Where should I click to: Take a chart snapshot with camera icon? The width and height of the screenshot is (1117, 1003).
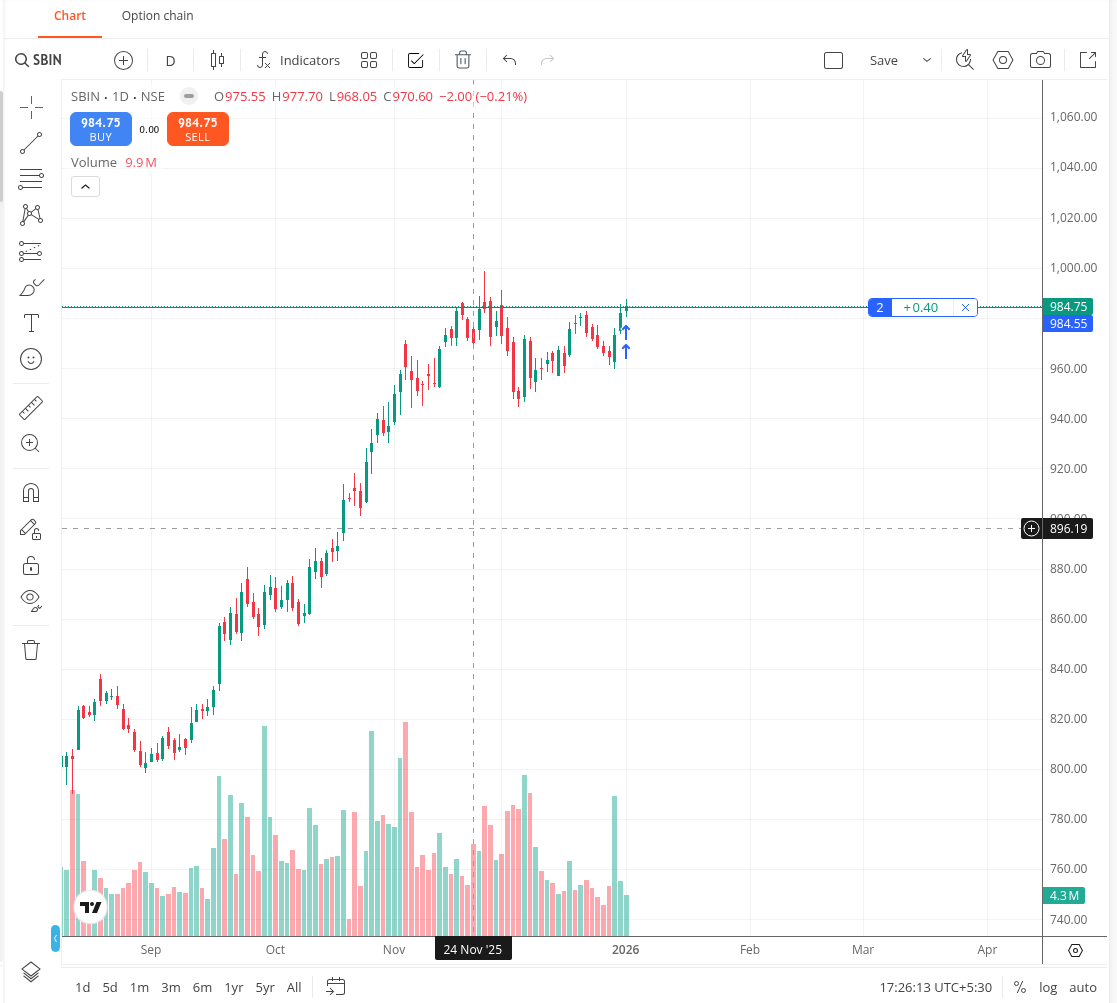pyautogui.click(x=1041, y=60)
